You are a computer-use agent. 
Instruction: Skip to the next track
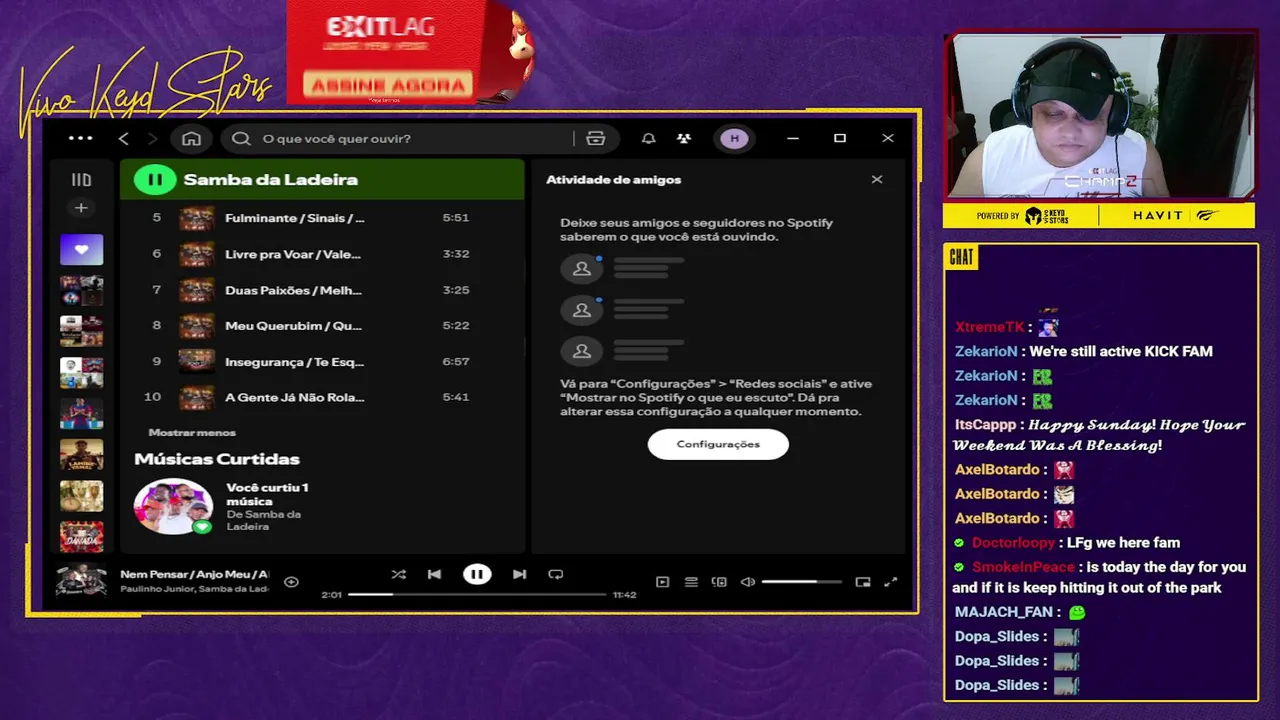519,574
